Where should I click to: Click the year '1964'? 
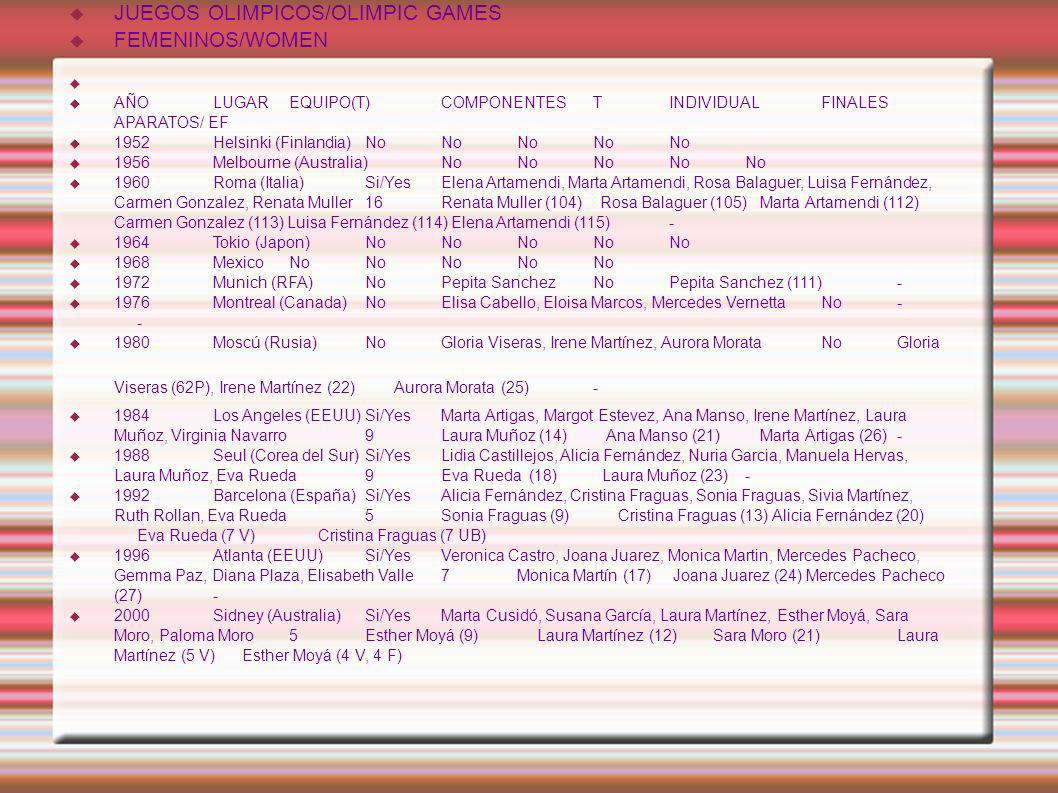coord(132,243)
